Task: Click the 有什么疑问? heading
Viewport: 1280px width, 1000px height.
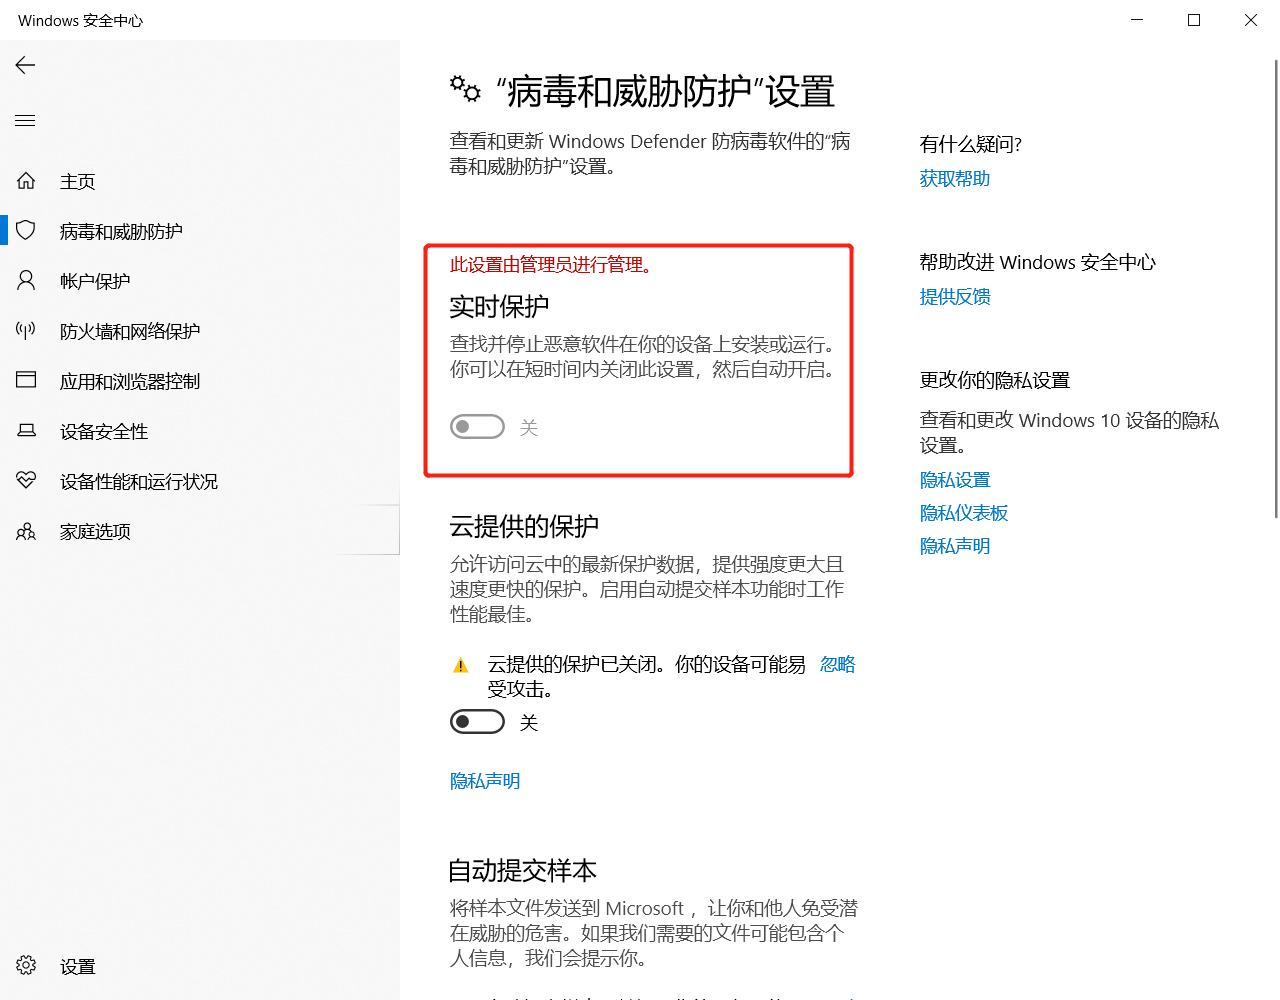Action: 971,144
